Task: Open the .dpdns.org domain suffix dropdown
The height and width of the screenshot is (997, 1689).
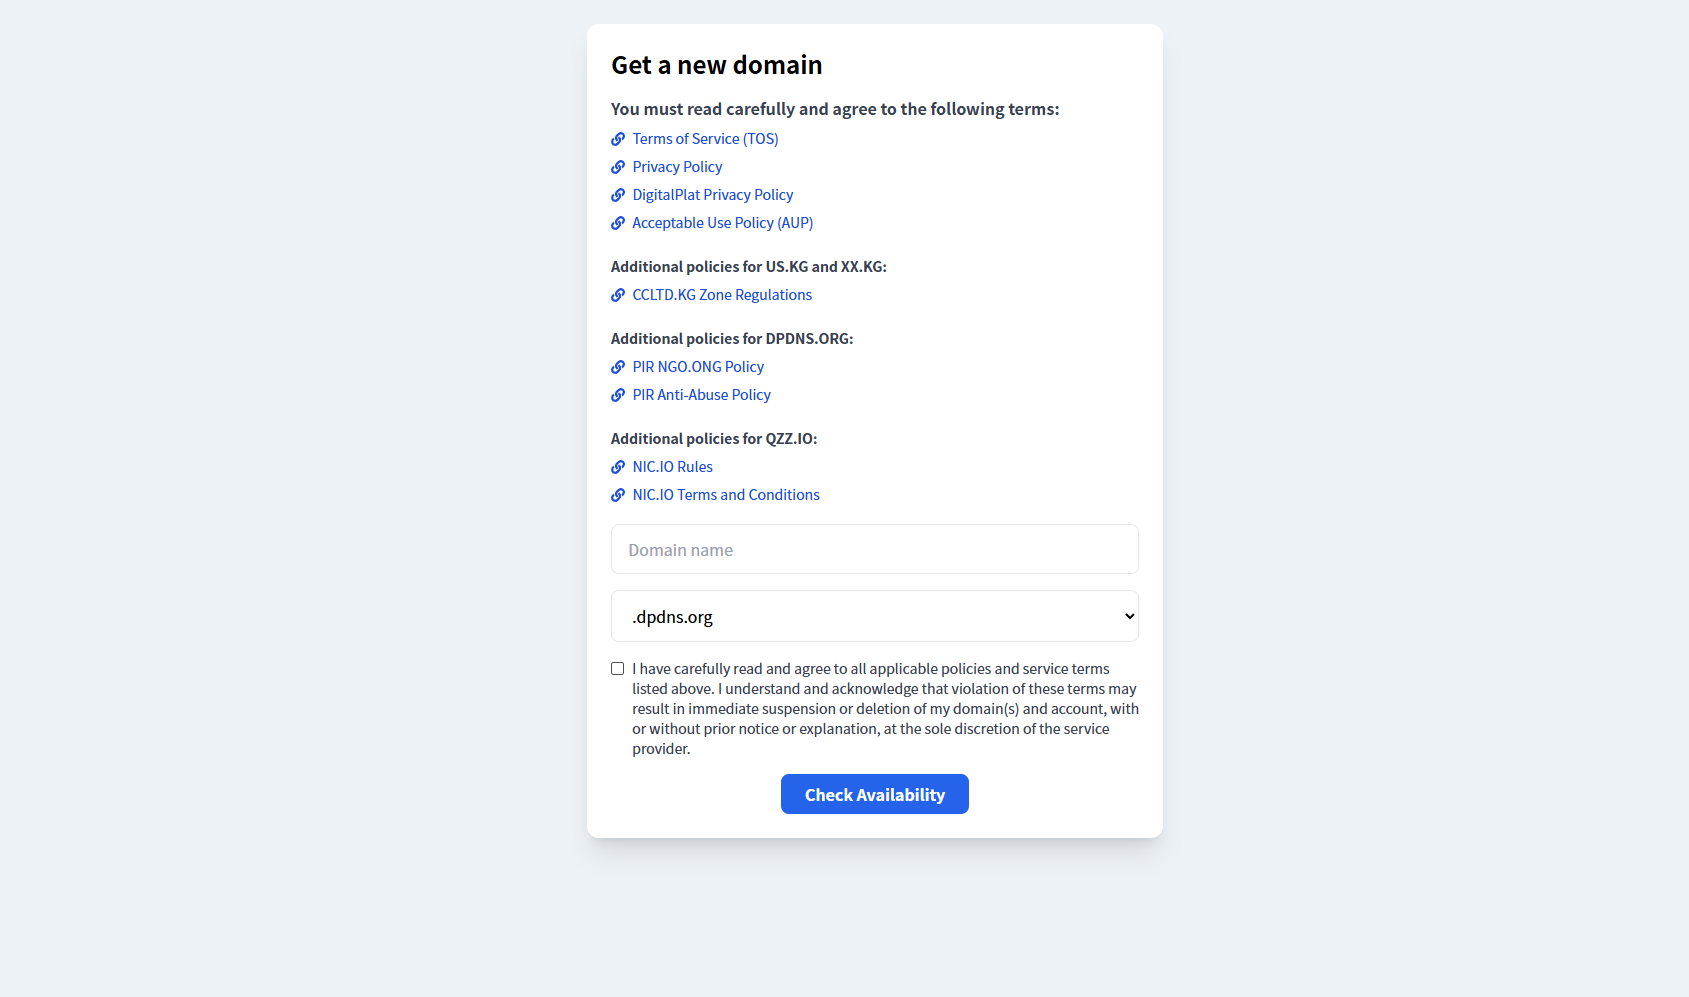Action: (874, 616)
